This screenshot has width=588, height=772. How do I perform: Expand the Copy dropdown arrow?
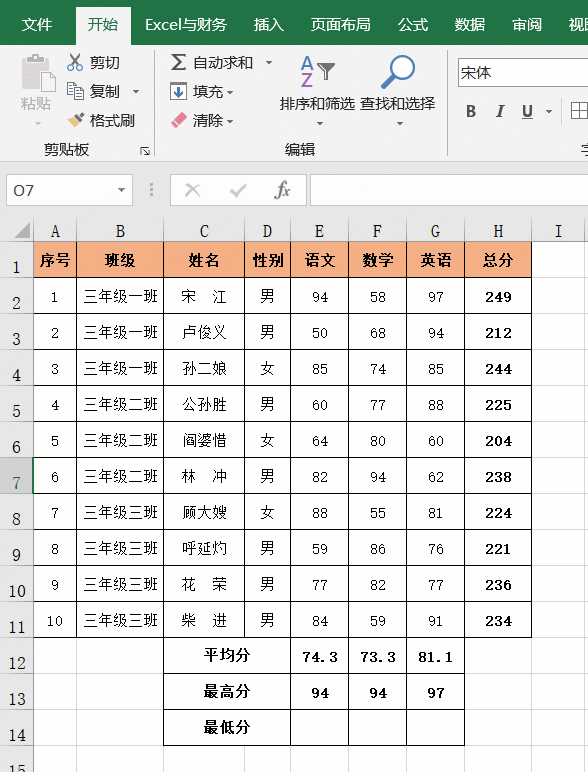click(136, 92)
